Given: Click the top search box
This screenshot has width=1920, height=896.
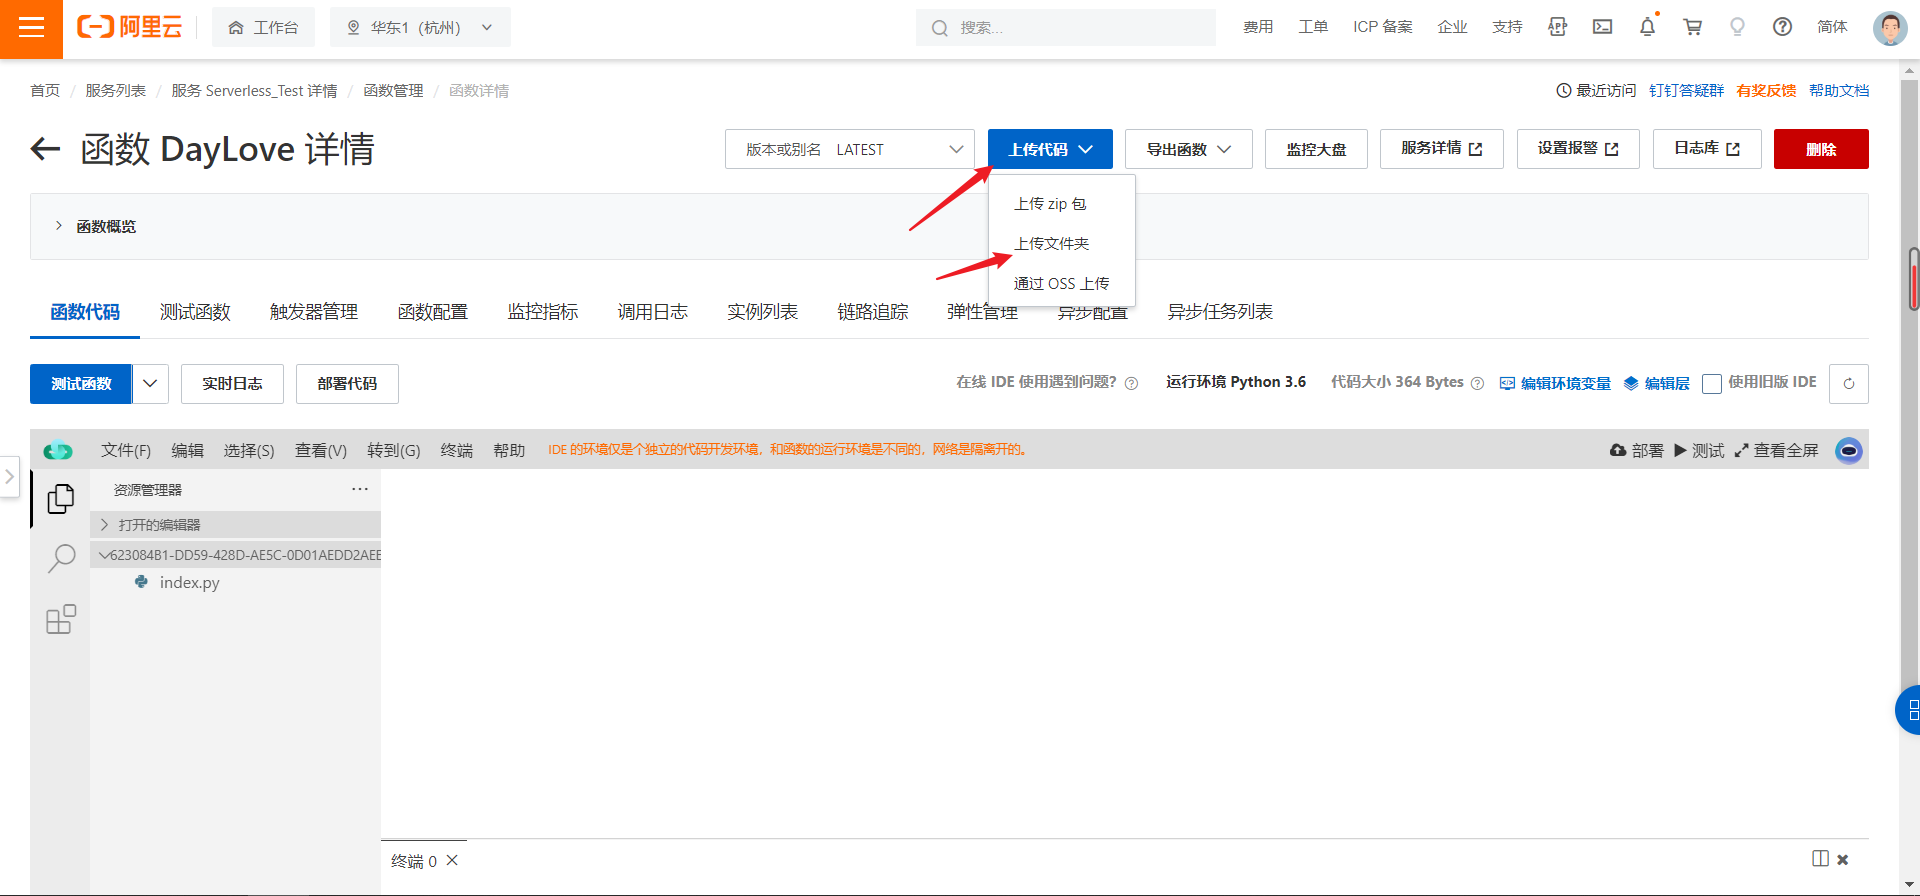Looking at the screenshot, I should (x=1065, y=27).
